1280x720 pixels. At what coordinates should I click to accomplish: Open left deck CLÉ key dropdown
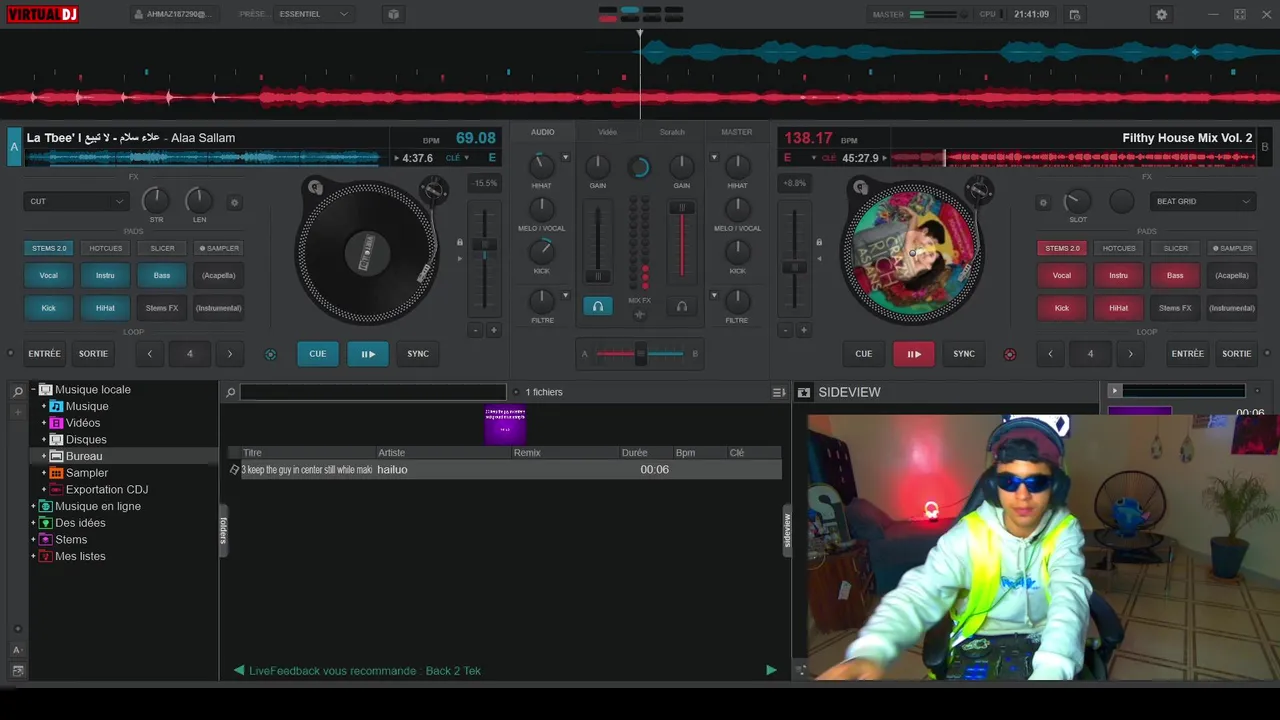(457, 158)
